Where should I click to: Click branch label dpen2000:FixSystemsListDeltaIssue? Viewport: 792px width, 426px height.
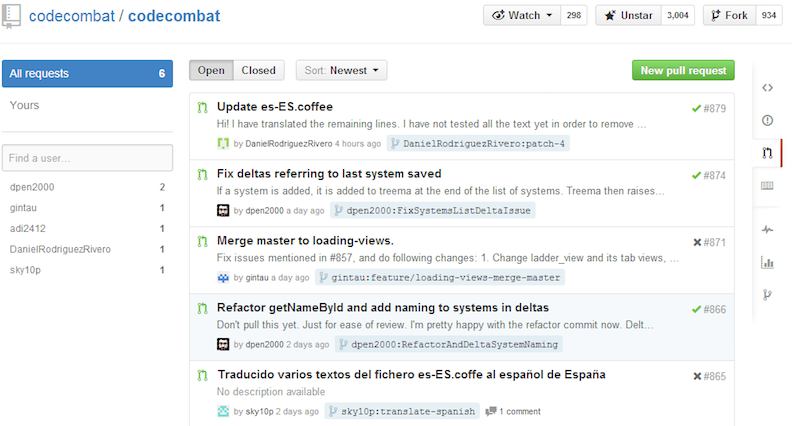tap(433, 210)
